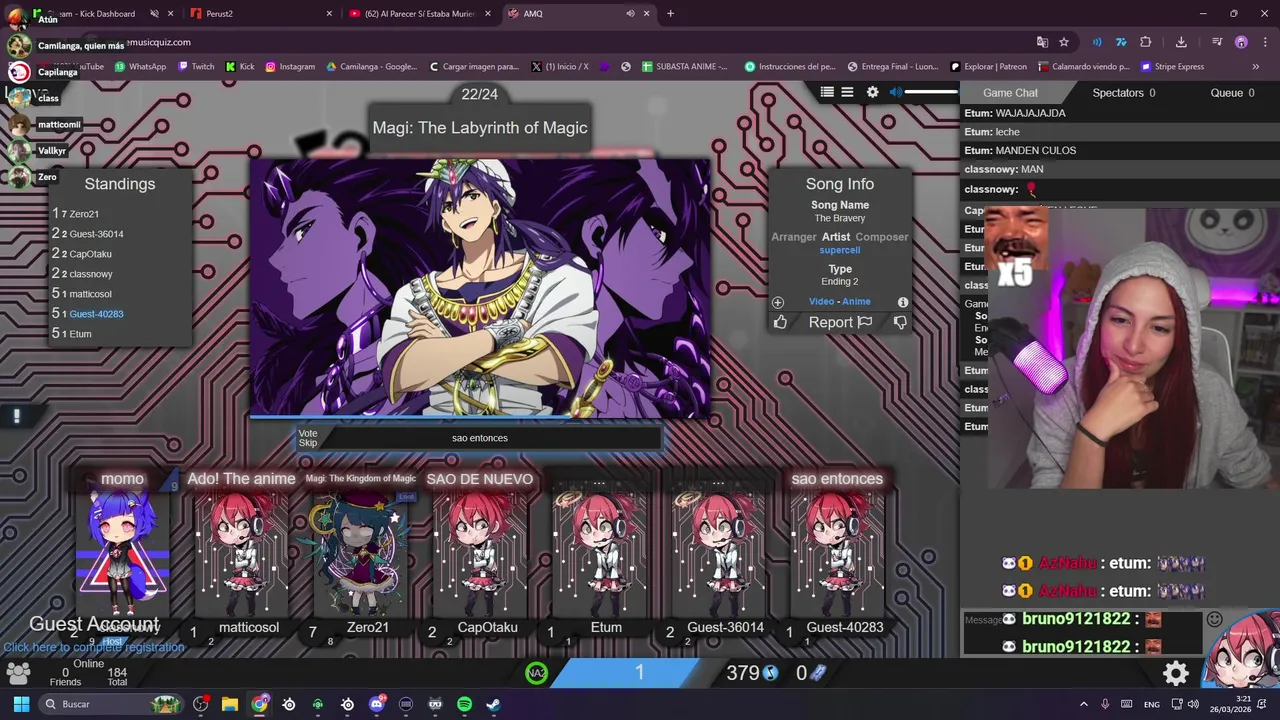Select Guest-40283 in the Standings list
The width and height of the screenshot is (1280, 720).
click(x=96, y=314)
